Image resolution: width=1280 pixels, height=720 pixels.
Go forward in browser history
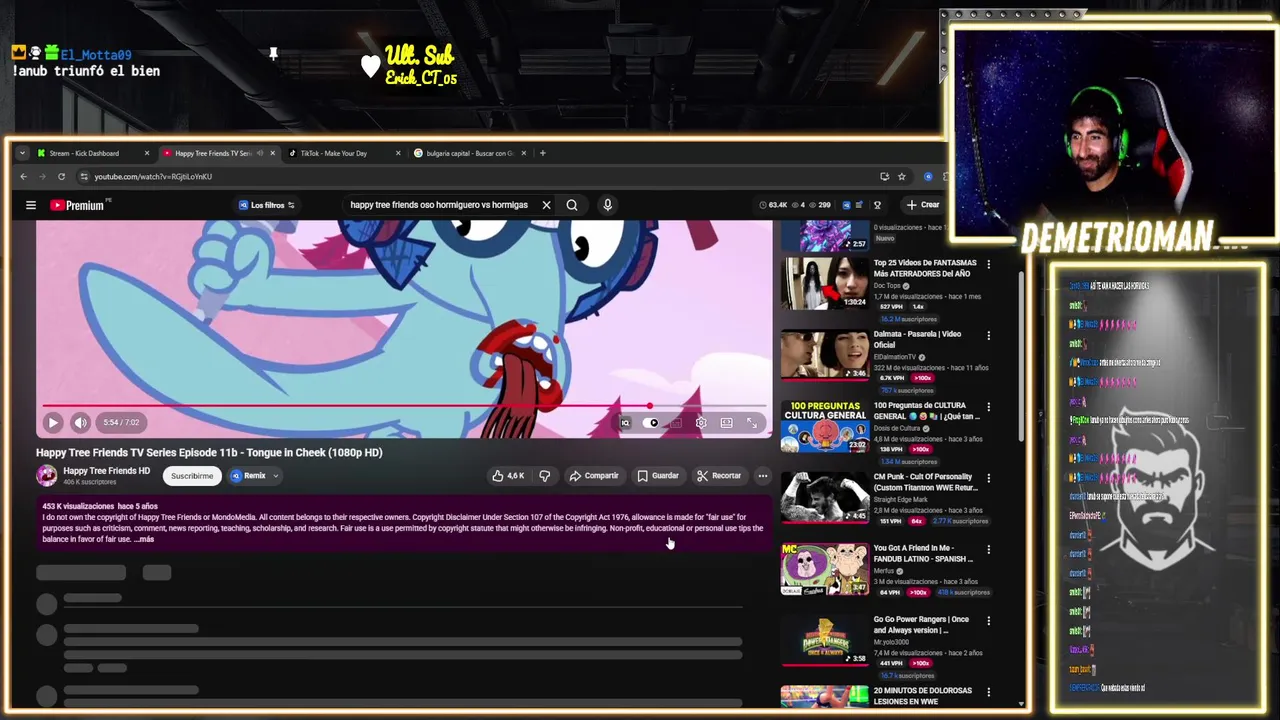click(x=42, y=177)
